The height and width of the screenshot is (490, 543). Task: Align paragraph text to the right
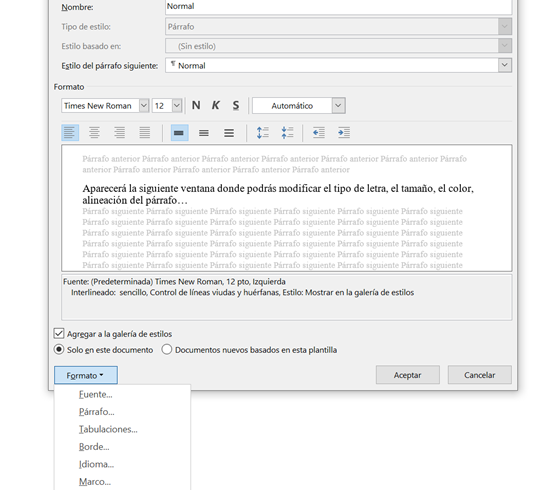(119, 133)
